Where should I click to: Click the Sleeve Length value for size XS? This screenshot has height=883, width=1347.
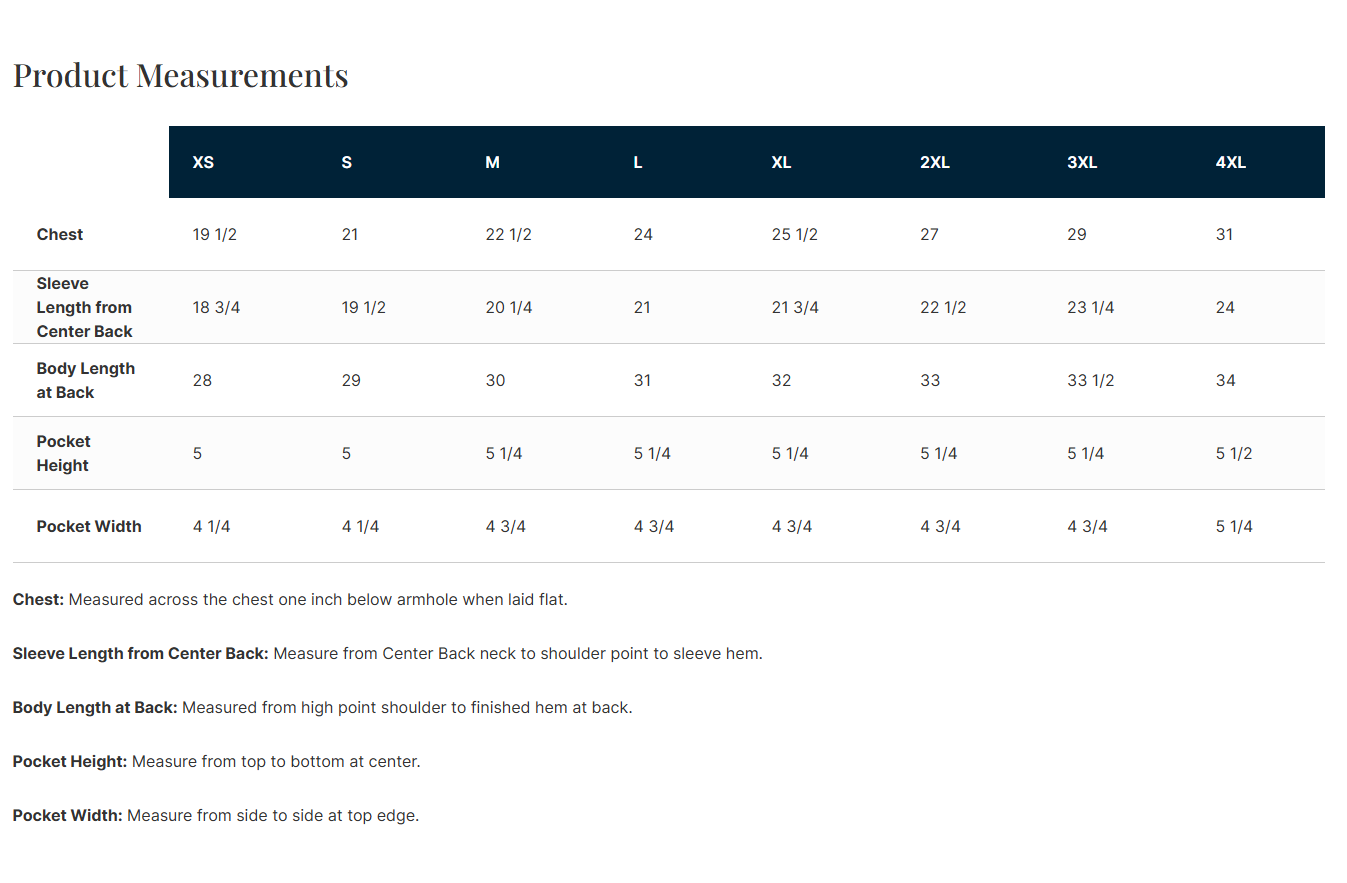point(216,307)
